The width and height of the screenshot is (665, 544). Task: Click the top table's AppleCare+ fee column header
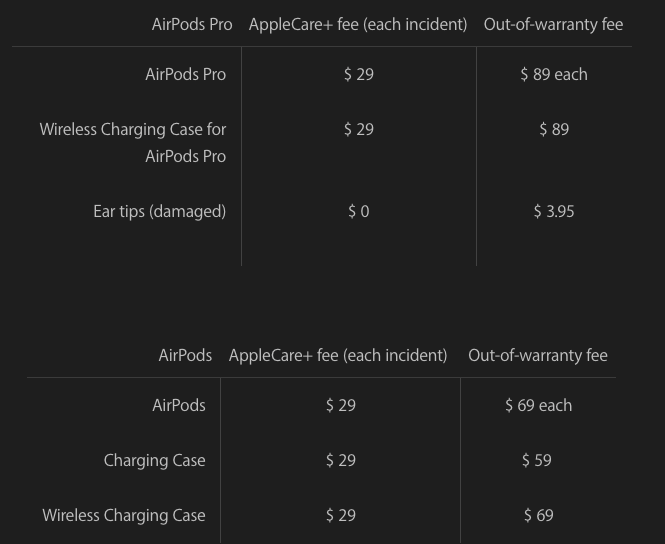click(x=357, y=24)
